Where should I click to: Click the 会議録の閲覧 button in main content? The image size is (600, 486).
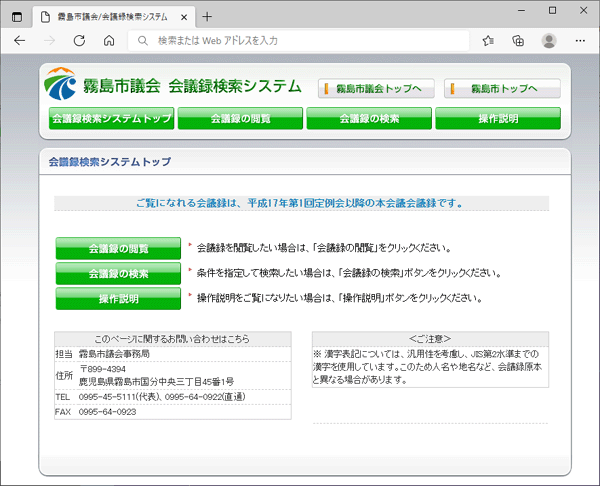pyautogui.click(x=118, y=248)
